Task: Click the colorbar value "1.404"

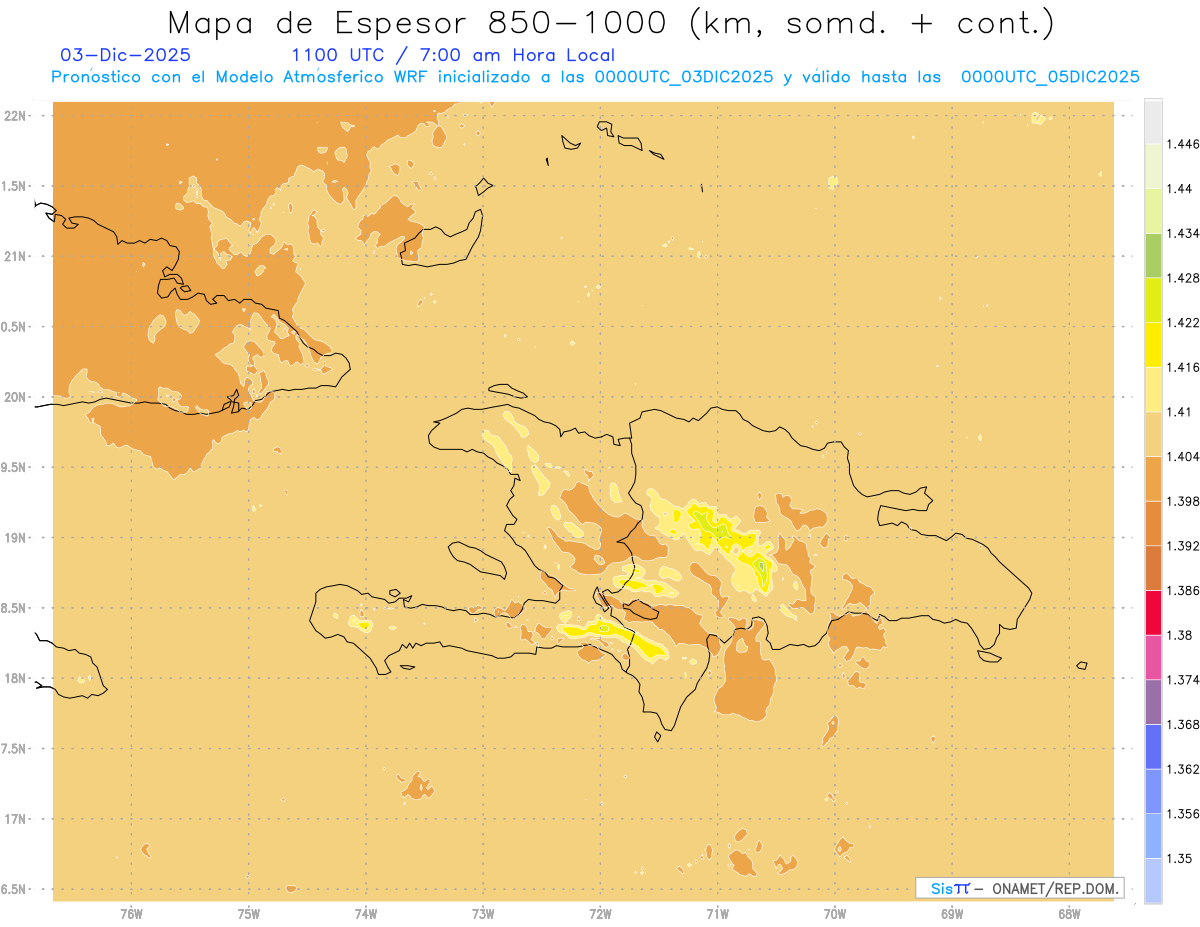Action: (1185, 456)
